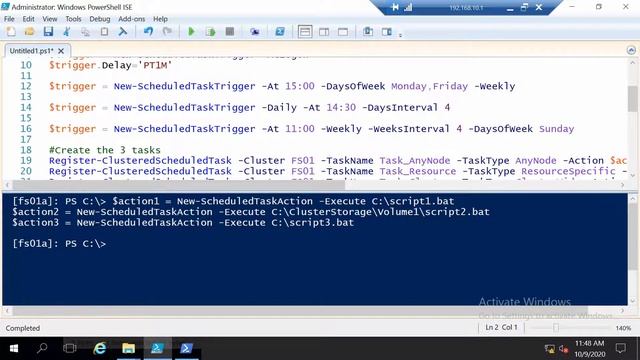Redo the last edit
Image resolution: width=640 pixels, height=360 pixels.
(x=167, y=31)
